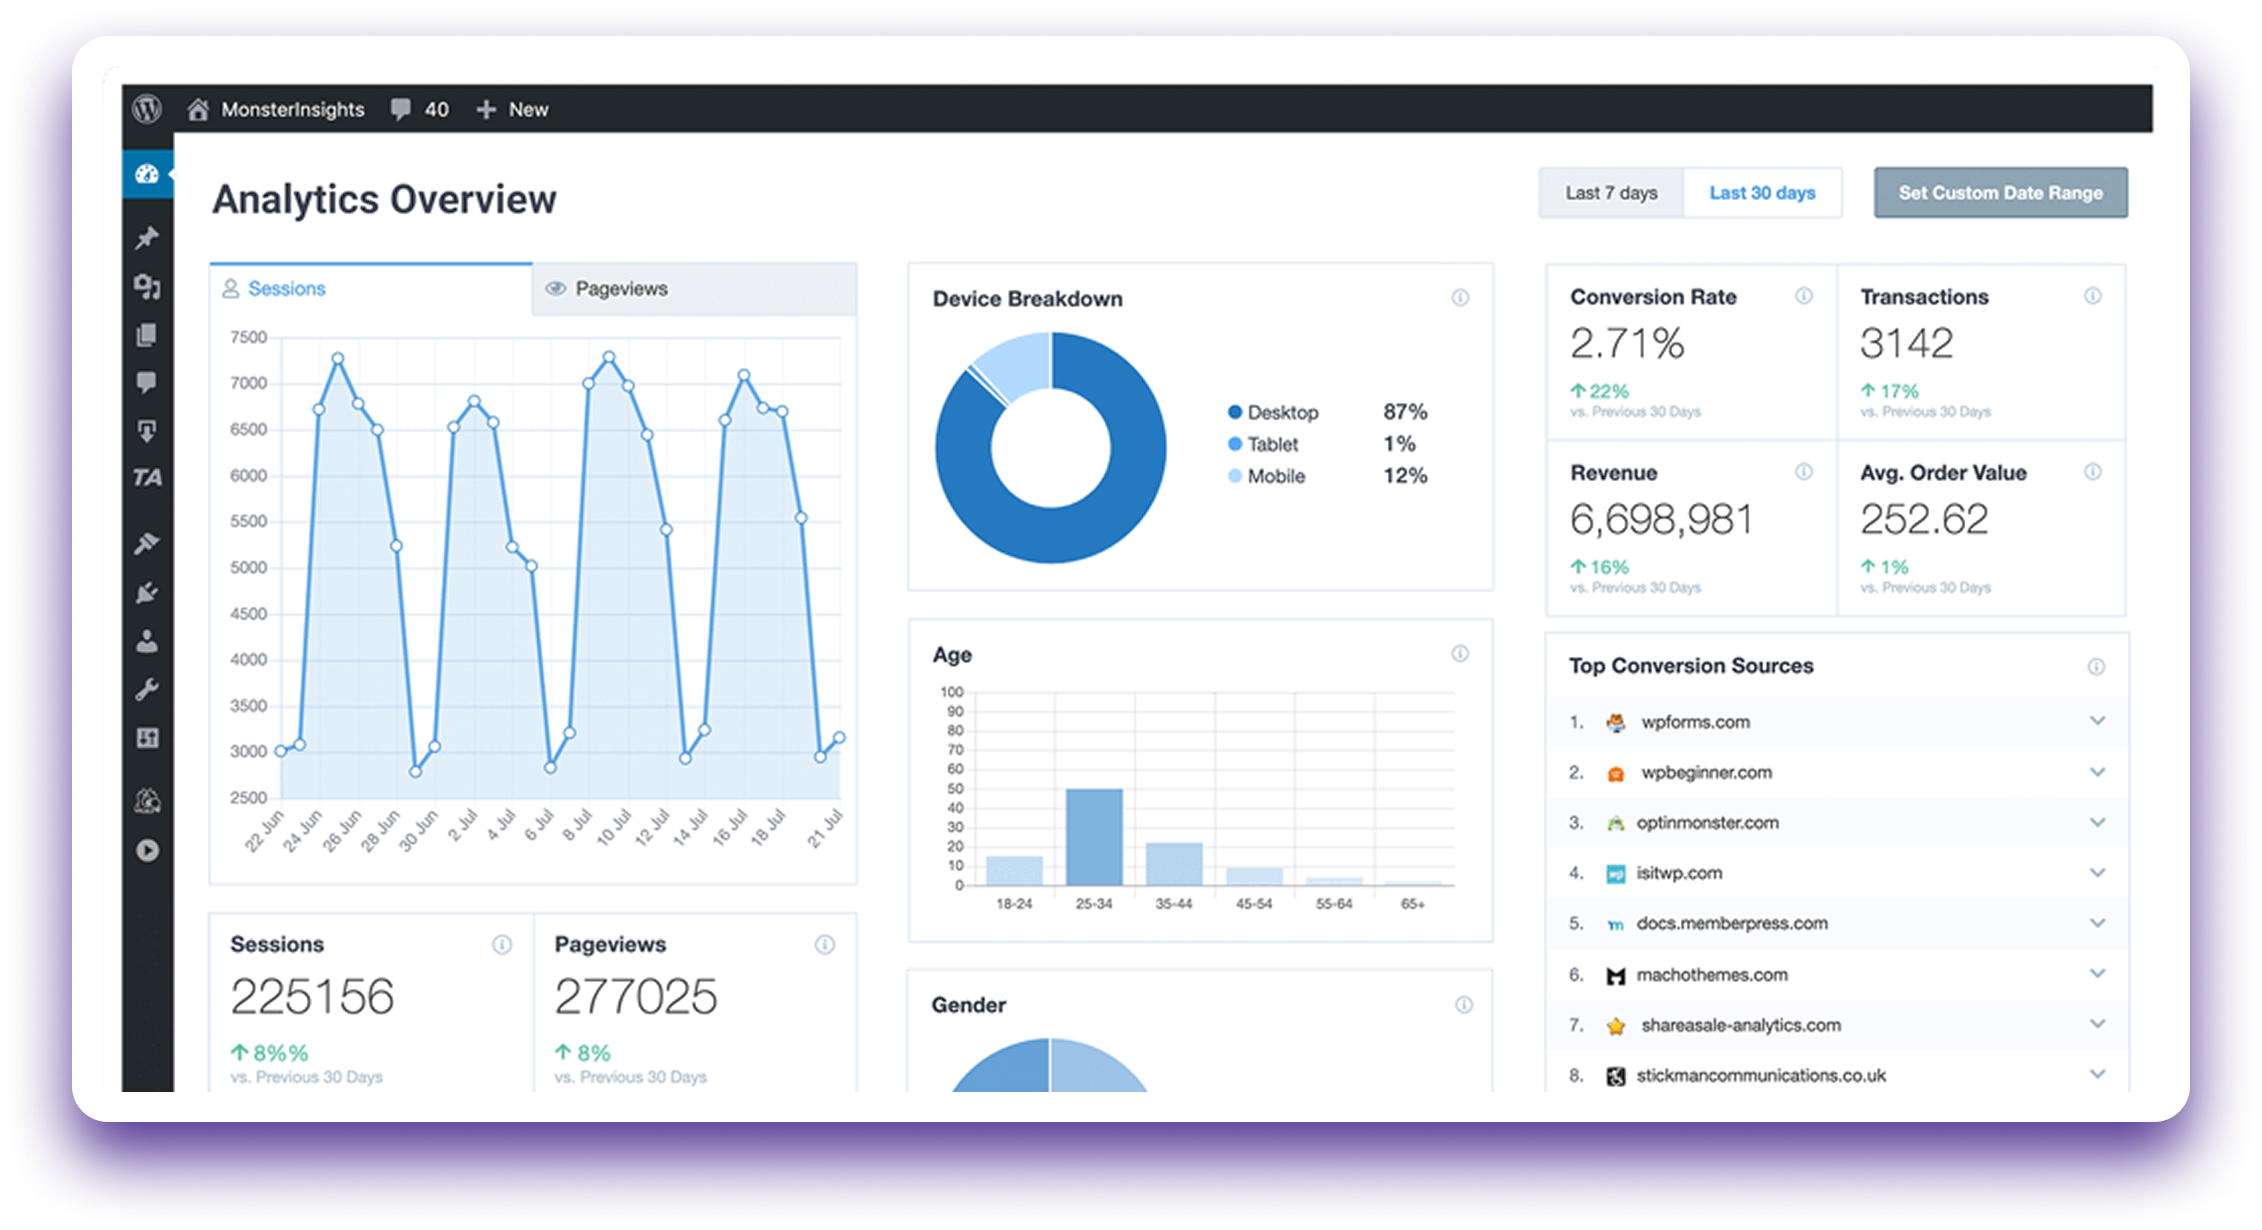Open Tools via the wrench icon
The height and width of the screenshot is (1230, 2262).
click(147, 690)
